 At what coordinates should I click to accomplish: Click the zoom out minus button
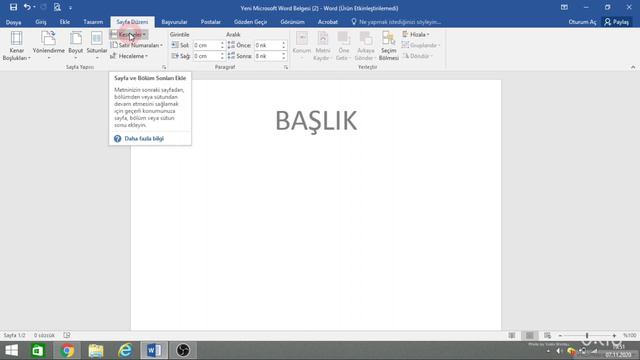click(x=560, y=336)
